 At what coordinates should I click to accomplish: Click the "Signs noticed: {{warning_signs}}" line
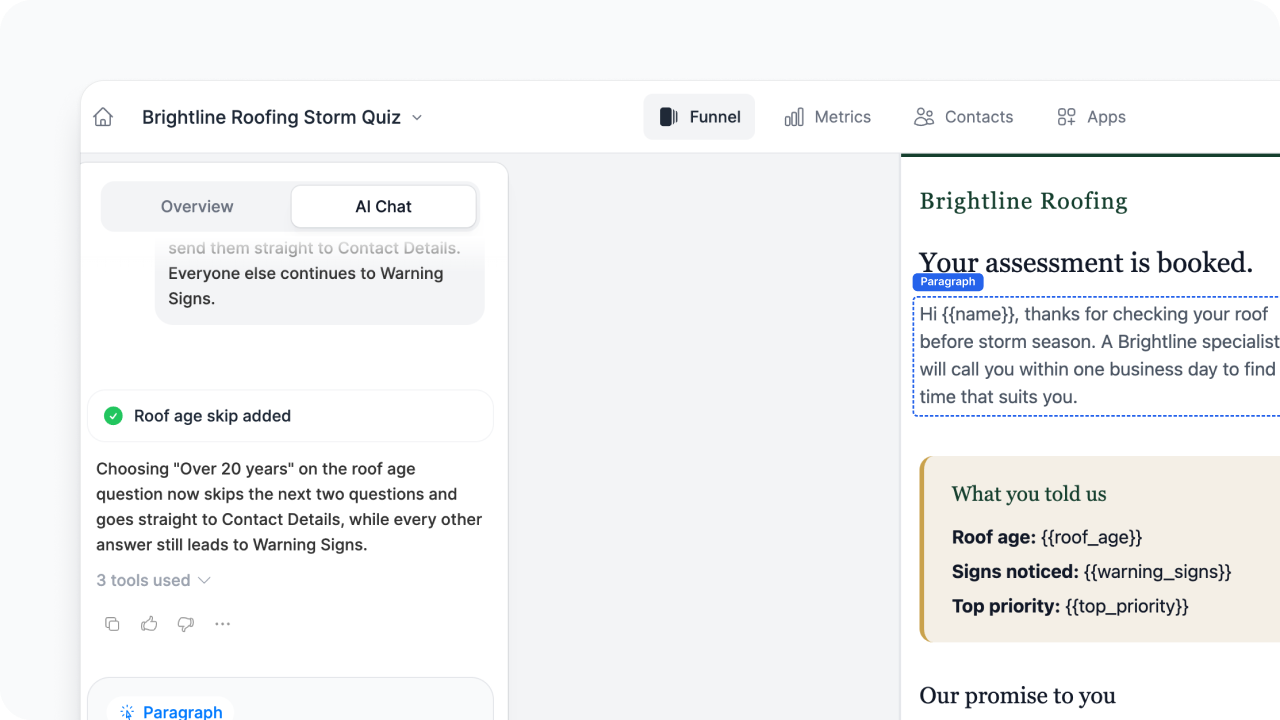(x=1092, y=572)
